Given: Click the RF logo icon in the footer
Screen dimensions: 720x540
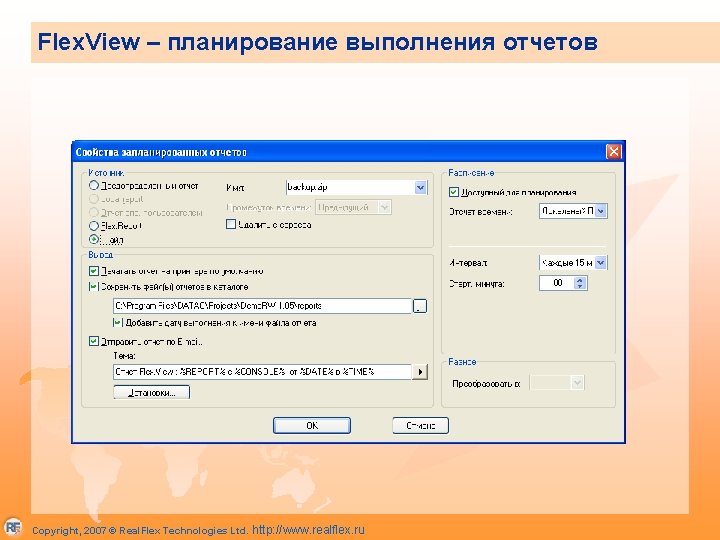Looking at the screenshot, I should [x=12, y=526].
